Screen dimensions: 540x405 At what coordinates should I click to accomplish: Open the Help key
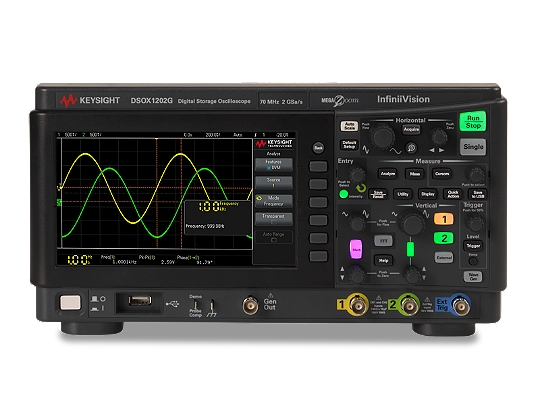coord(383,260)
